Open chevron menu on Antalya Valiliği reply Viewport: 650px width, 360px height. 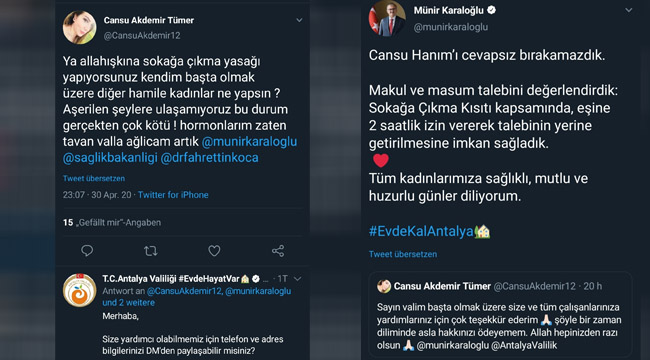click(297, 279)
